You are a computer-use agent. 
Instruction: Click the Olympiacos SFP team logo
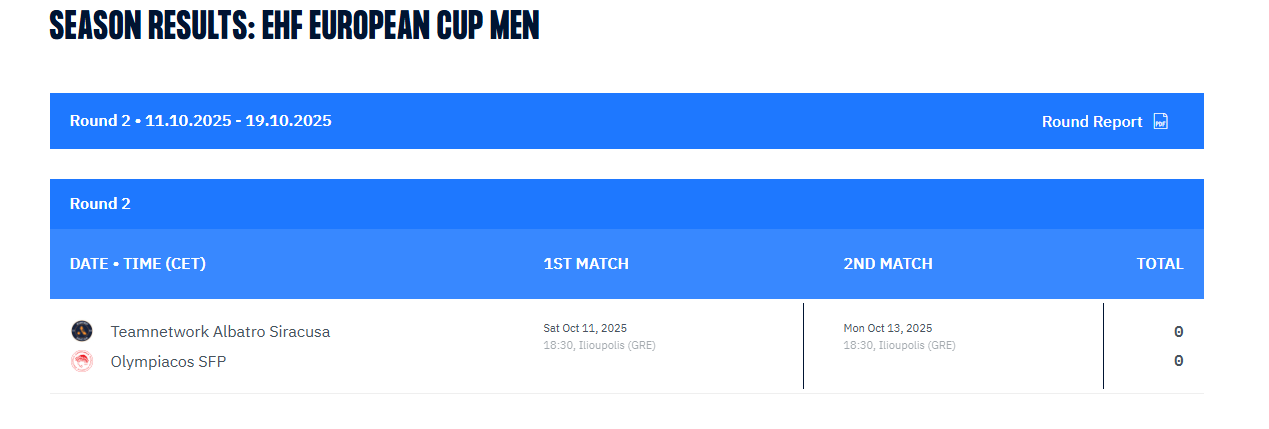point(82,361)
